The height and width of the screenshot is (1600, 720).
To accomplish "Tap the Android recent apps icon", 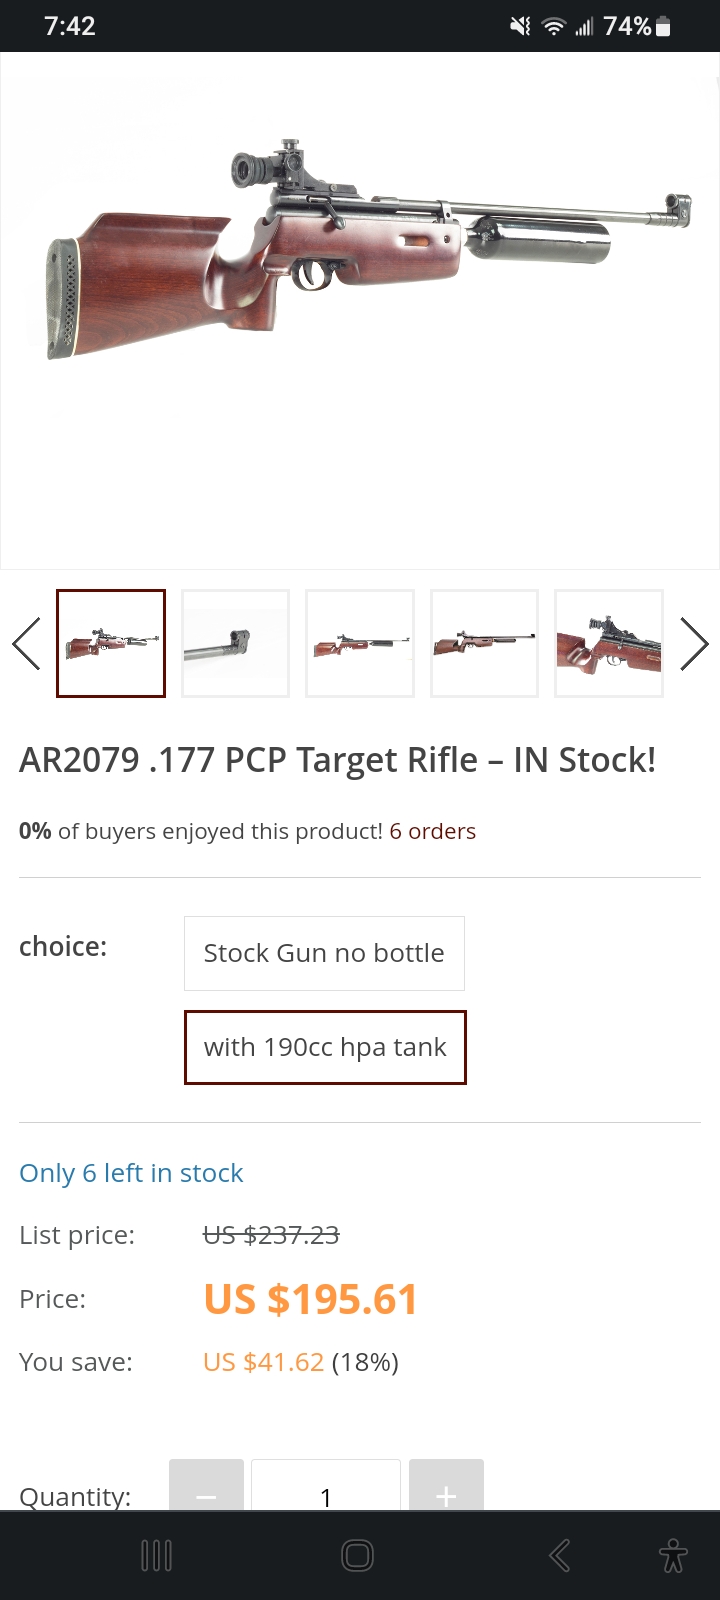I will coord(157,1556).
